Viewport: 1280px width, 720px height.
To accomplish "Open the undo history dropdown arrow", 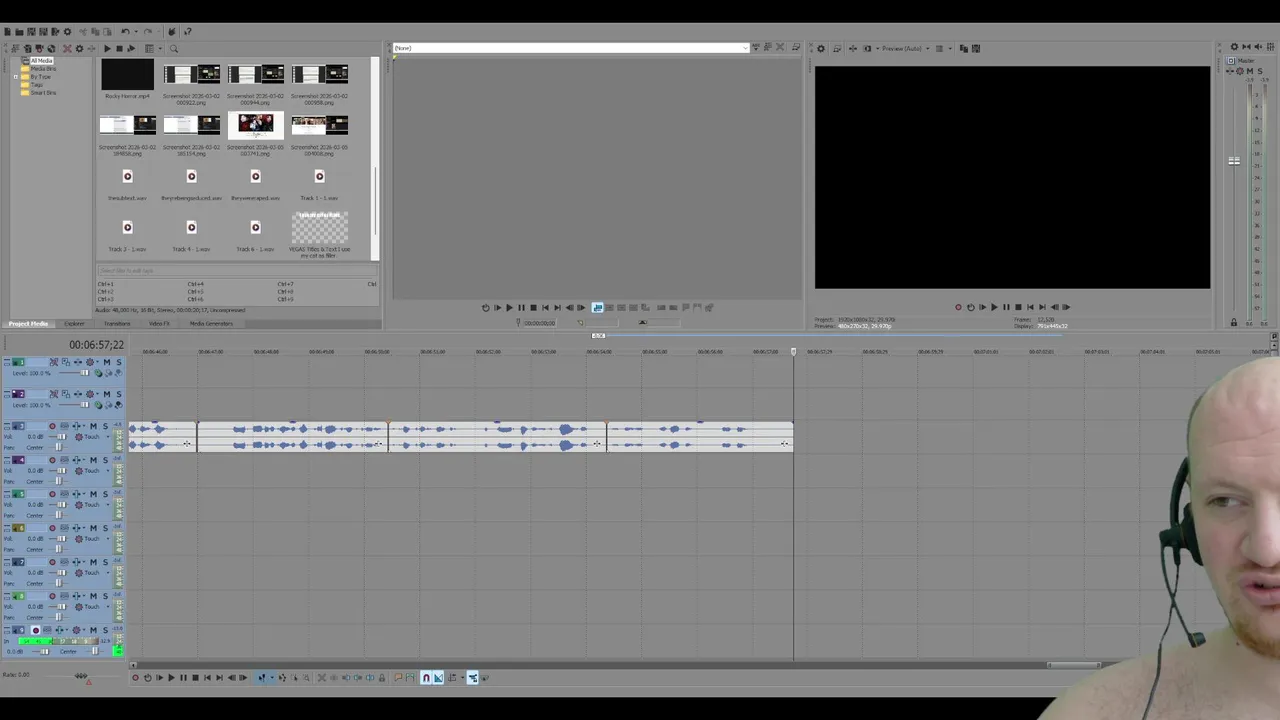I will (136, 32).
